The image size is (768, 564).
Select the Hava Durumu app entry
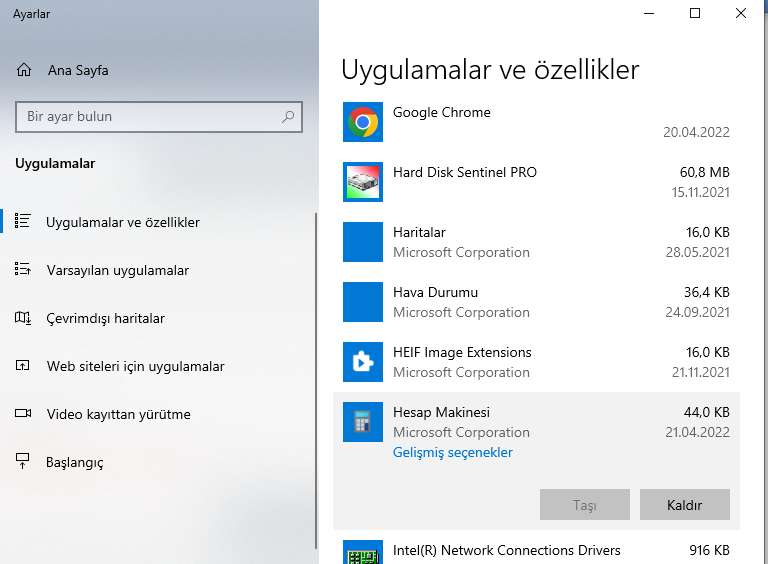[x=536, y=302]
